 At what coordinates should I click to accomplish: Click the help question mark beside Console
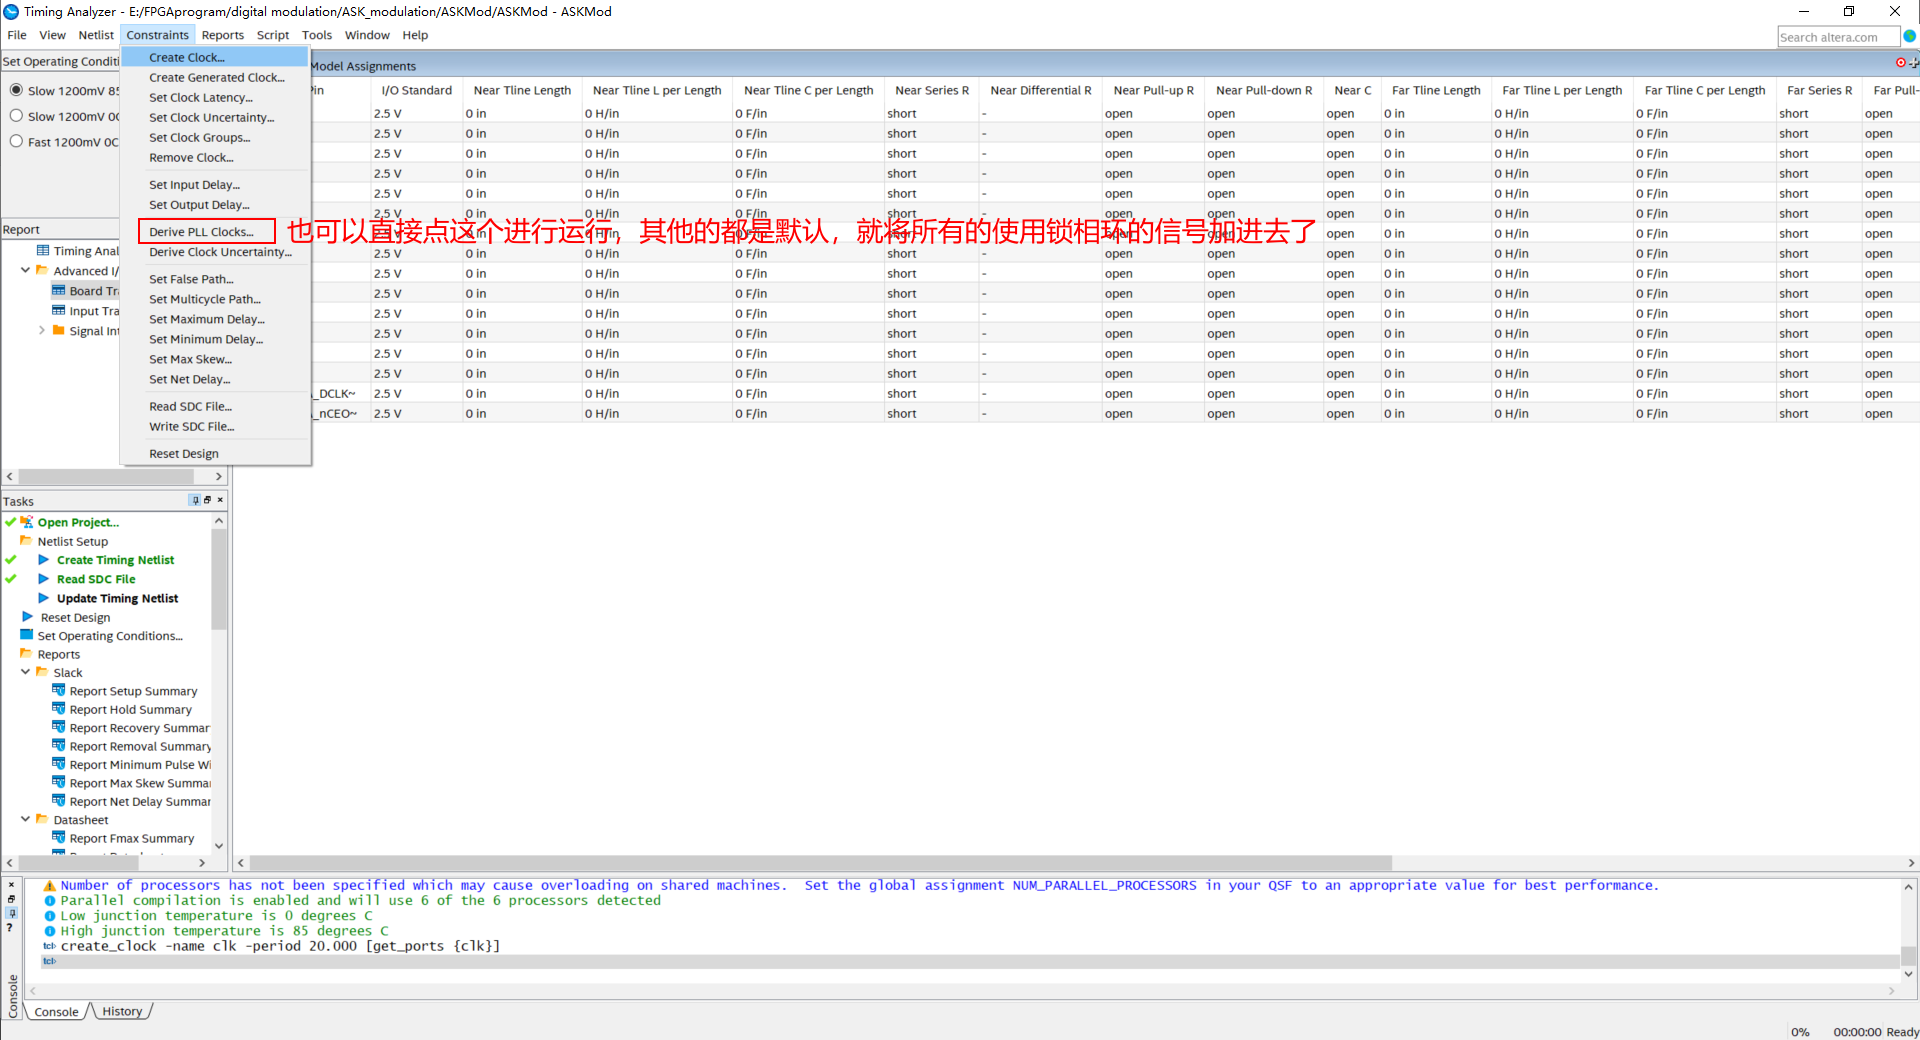click(x=10, y=927)
